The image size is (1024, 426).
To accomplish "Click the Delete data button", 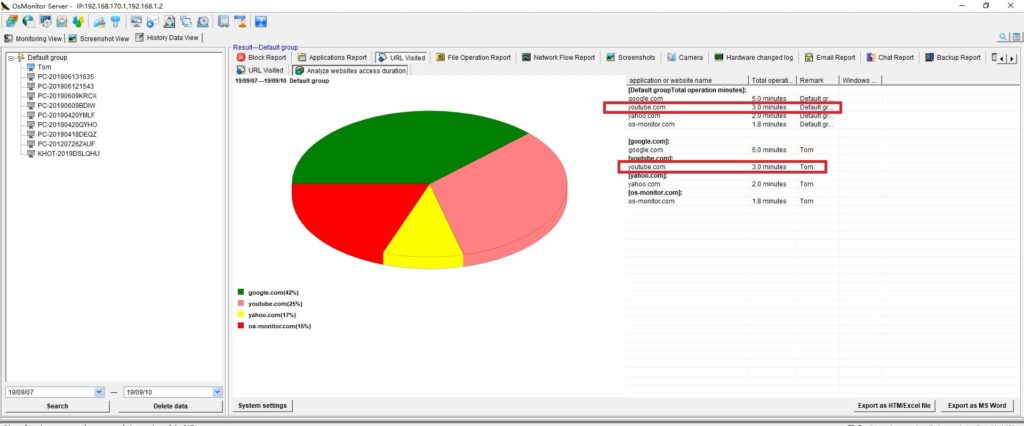I will pos(170,406).
